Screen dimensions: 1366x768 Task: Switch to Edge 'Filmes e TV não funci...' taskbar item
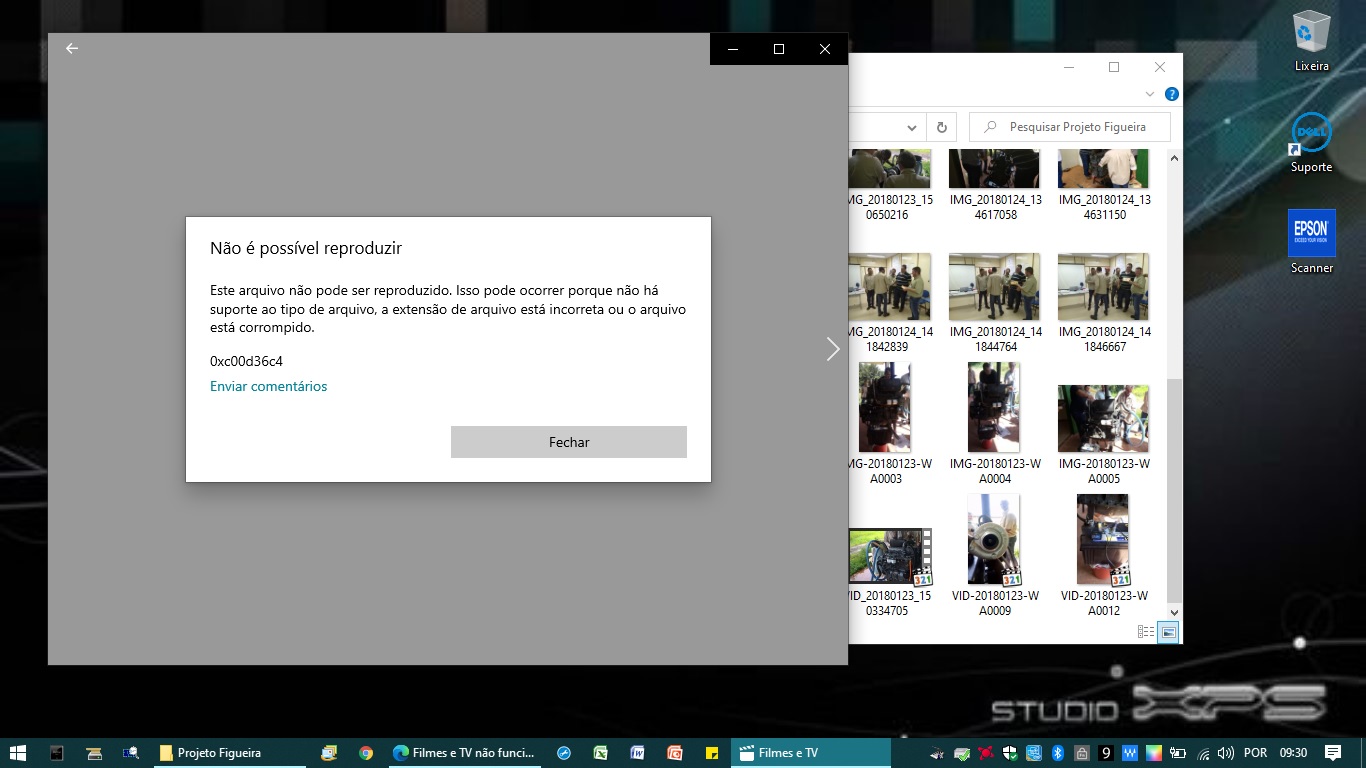[x=466, y=753]
